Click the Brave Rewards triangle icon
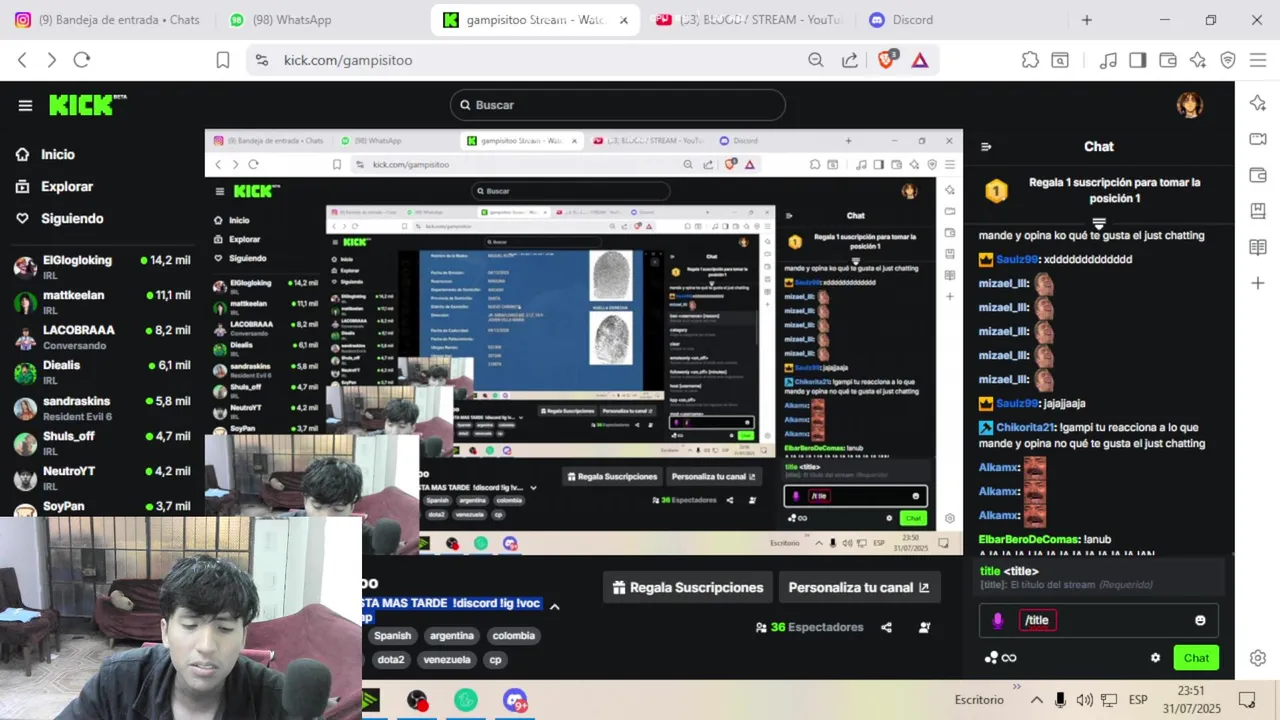 pyautogui.click(x=920, y=60)
